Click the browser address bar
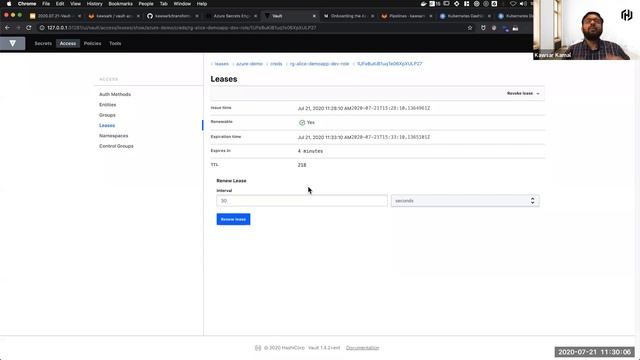The height and width of the screenshot is (360, 640). click(253, 28)
